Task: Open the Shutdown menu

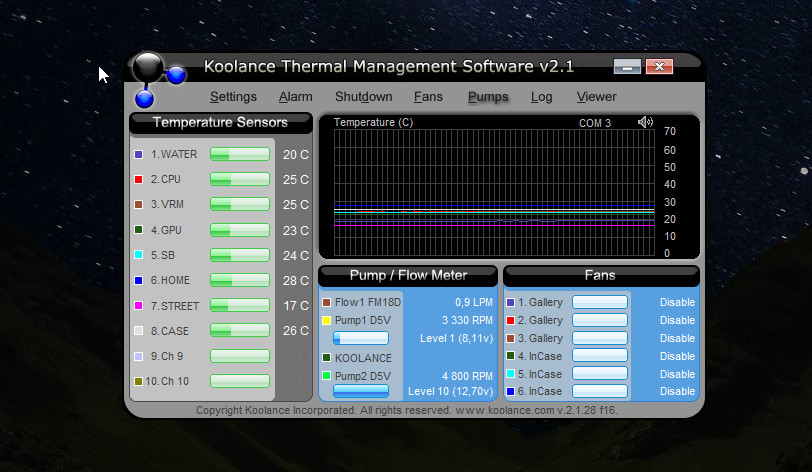Action: tap(364, 97)
